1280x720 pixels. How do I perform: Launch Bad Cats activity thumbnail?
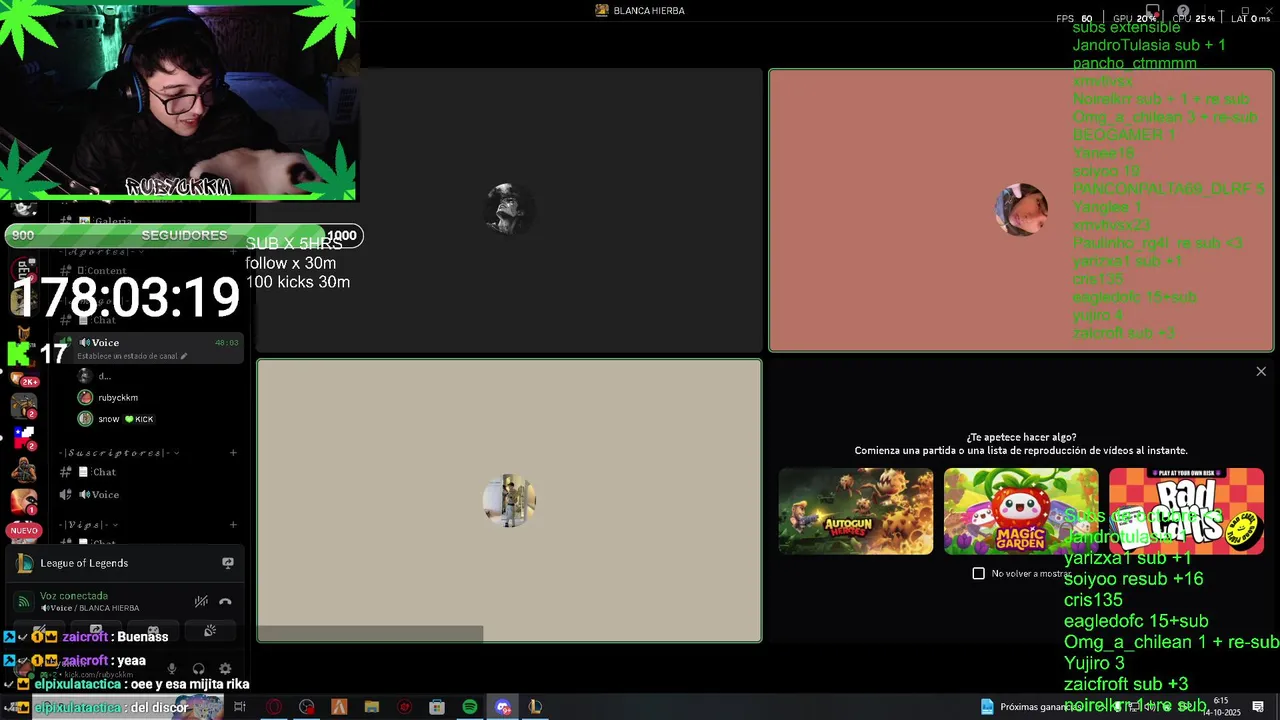(x=1186, y=511)
